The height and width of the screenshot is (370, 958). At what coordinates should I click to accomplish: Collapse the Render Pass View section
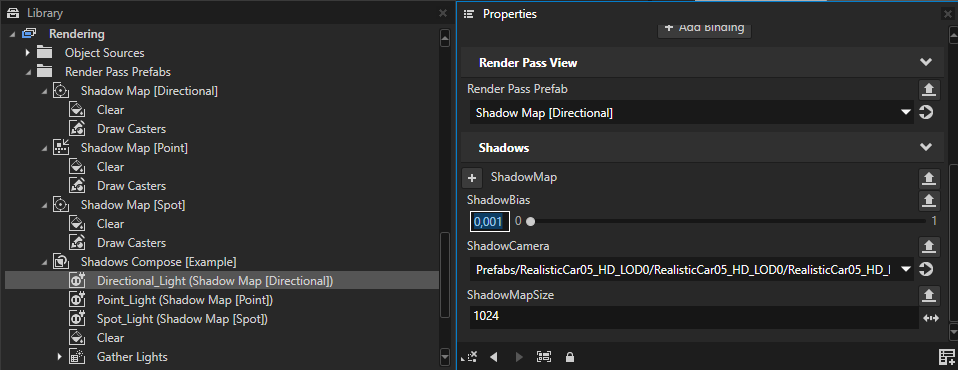926,62
